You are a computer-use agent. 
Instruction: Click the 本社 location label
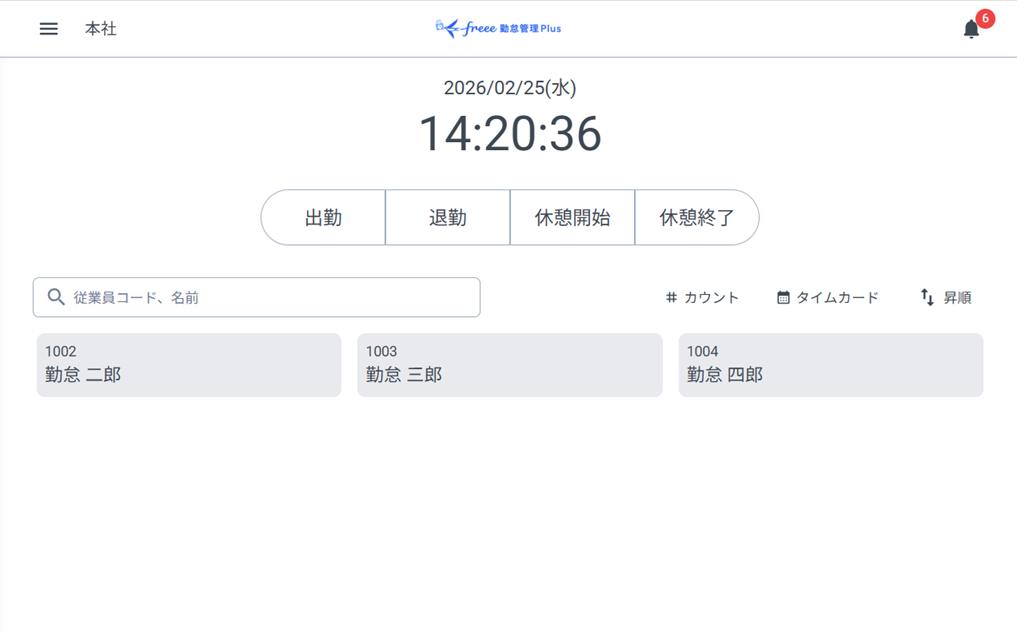point(101,29)
